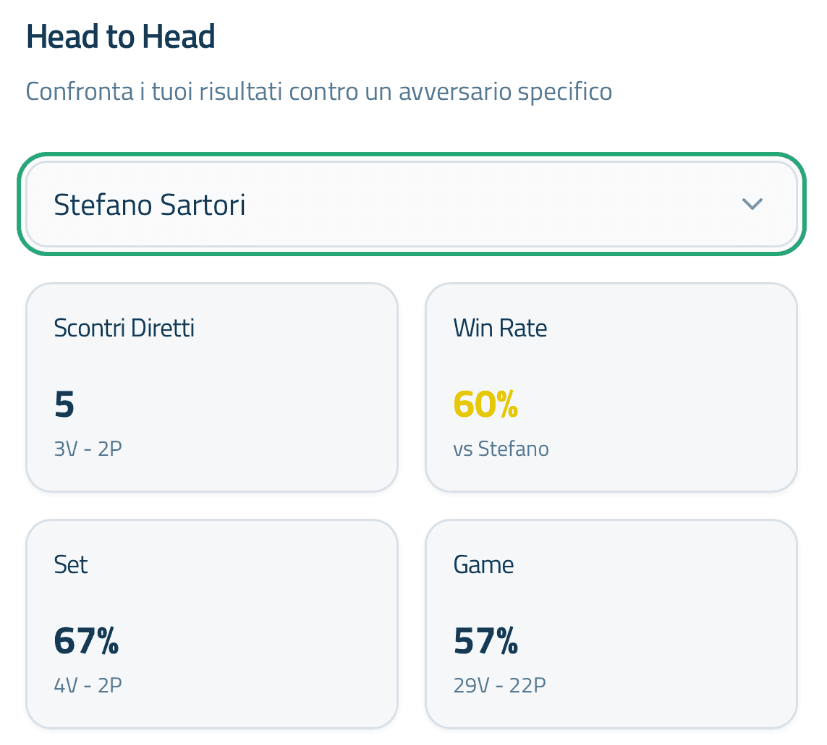The width and height of the screenshot is (827, 745).
Task: Select the Scontri Diretti label
Action: [124, 328]
